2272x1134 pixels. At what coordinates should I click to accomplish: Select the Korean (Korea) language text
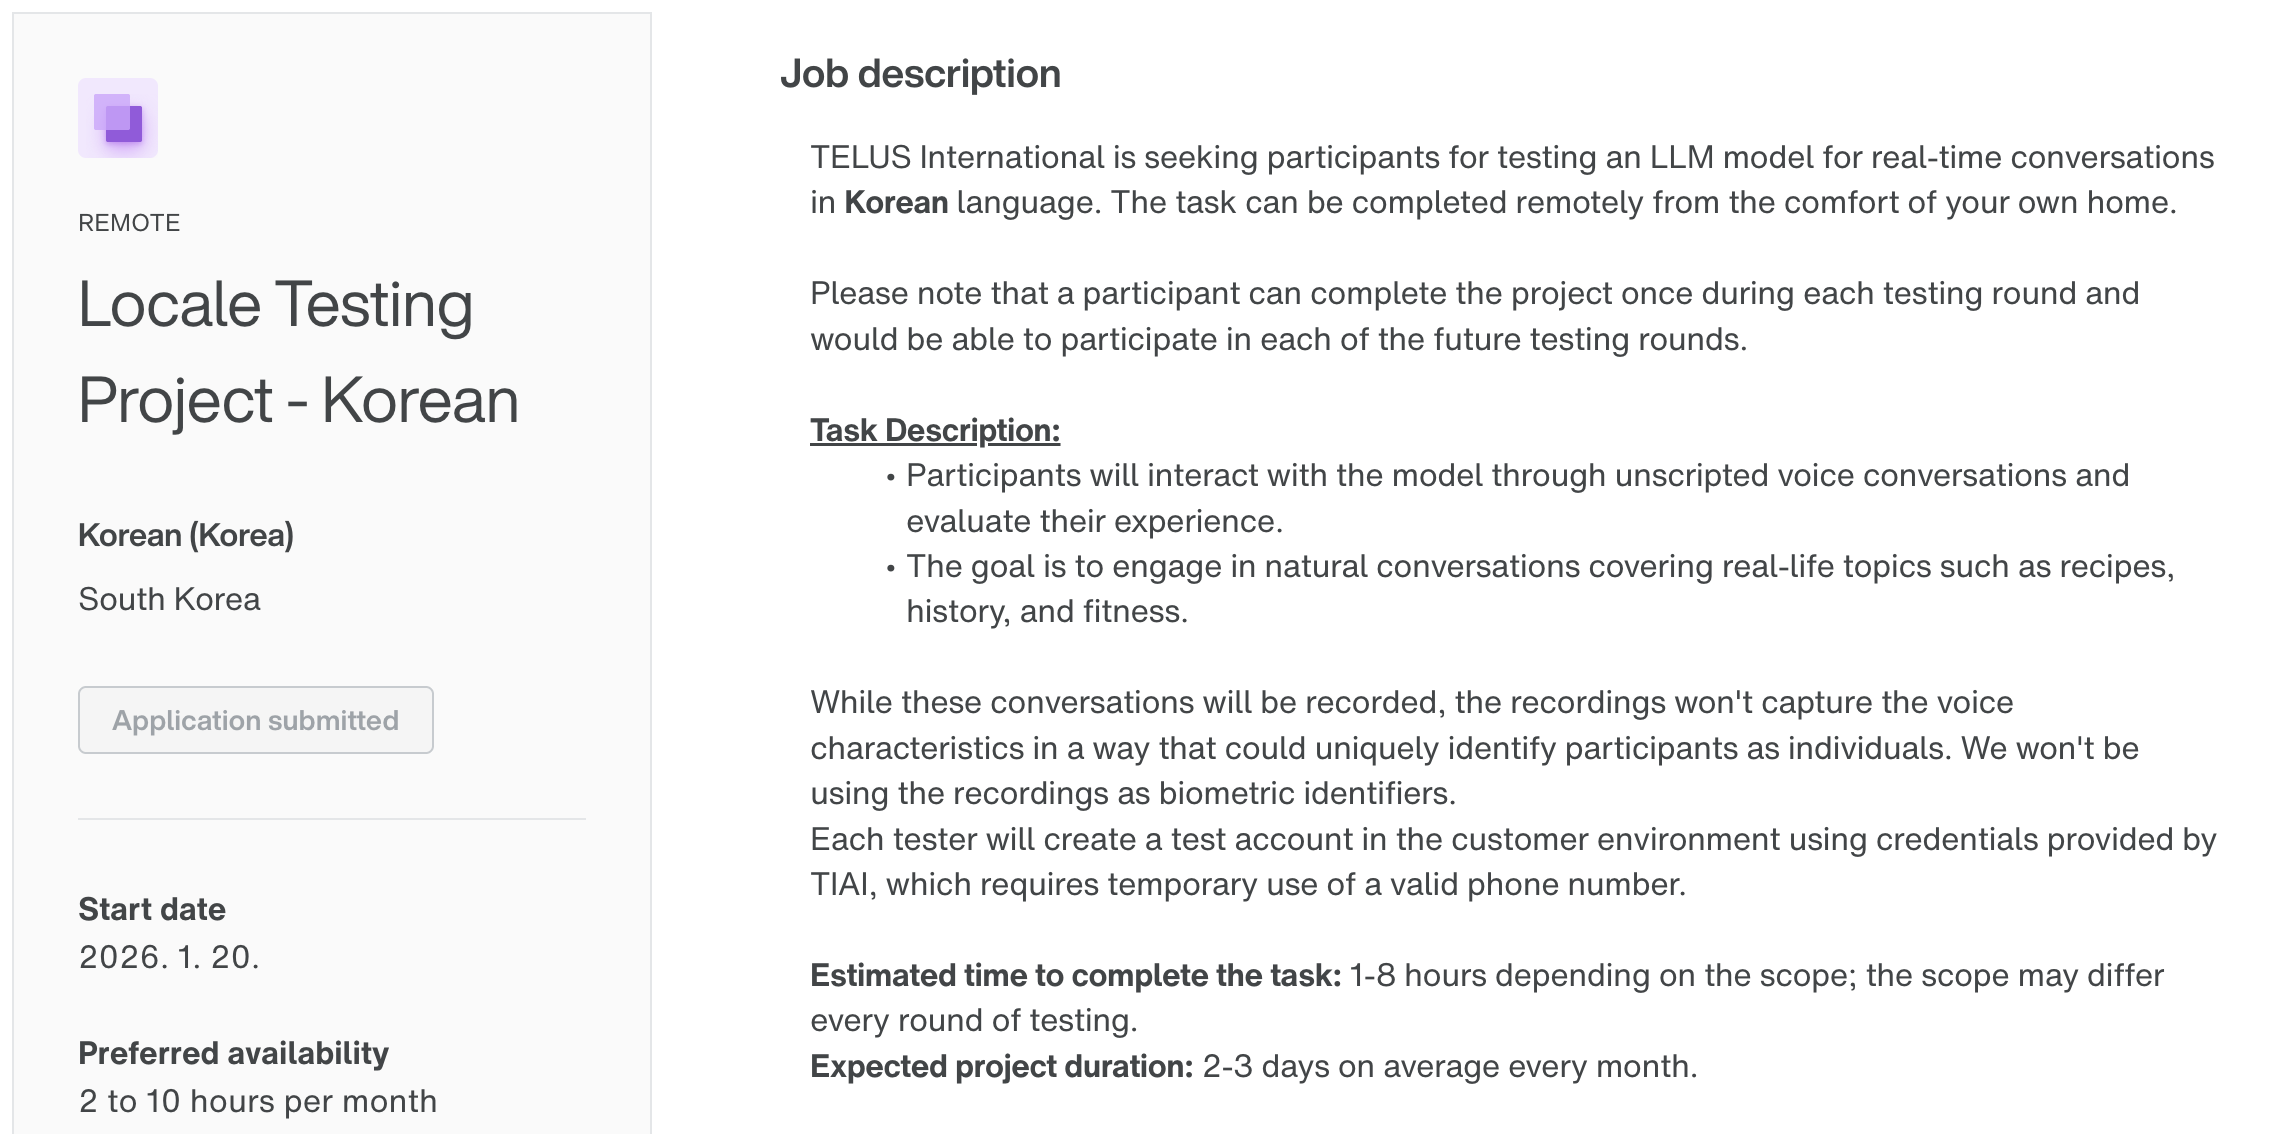(186, 535)
